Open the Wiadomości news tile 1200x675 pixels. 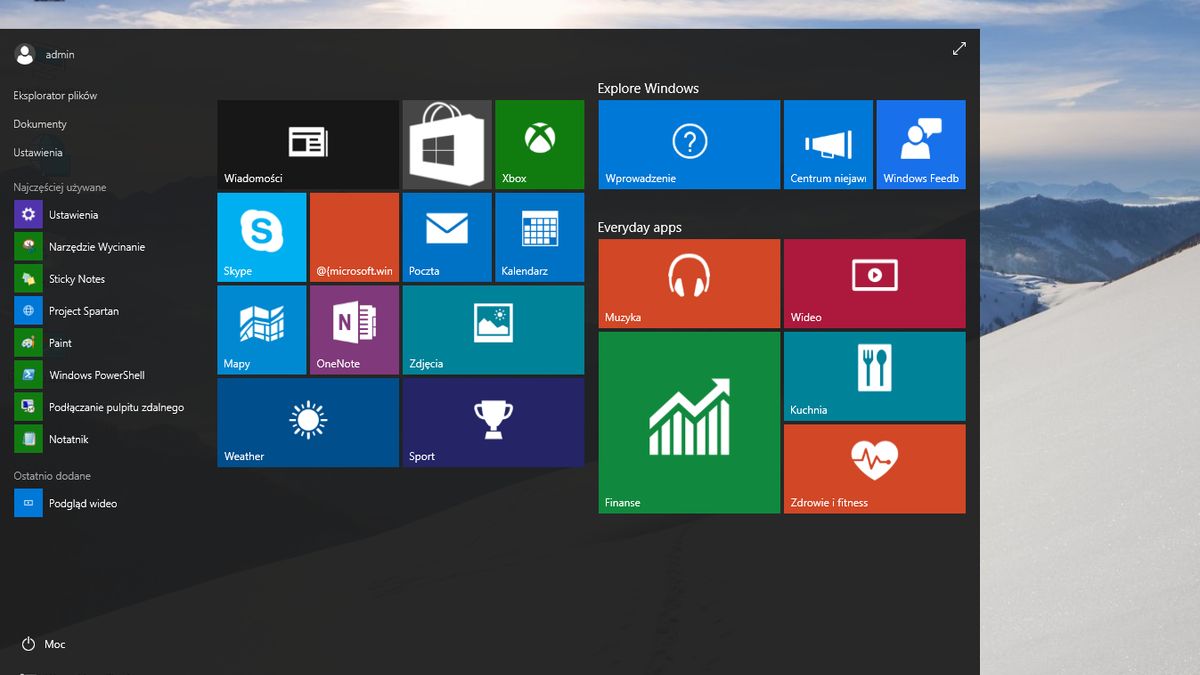click(308, 144)
